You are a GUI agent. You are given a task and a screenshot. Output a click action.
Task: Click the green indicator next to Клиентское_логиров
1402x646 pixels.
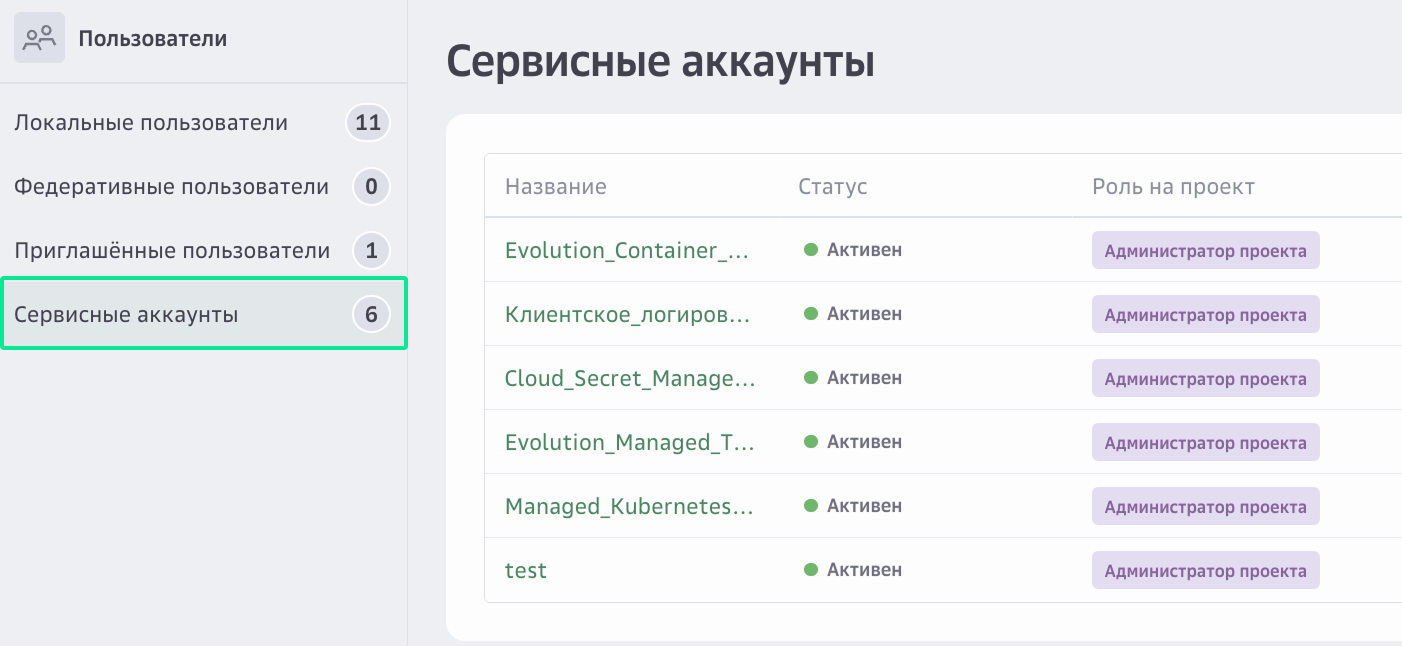point(809,314)
